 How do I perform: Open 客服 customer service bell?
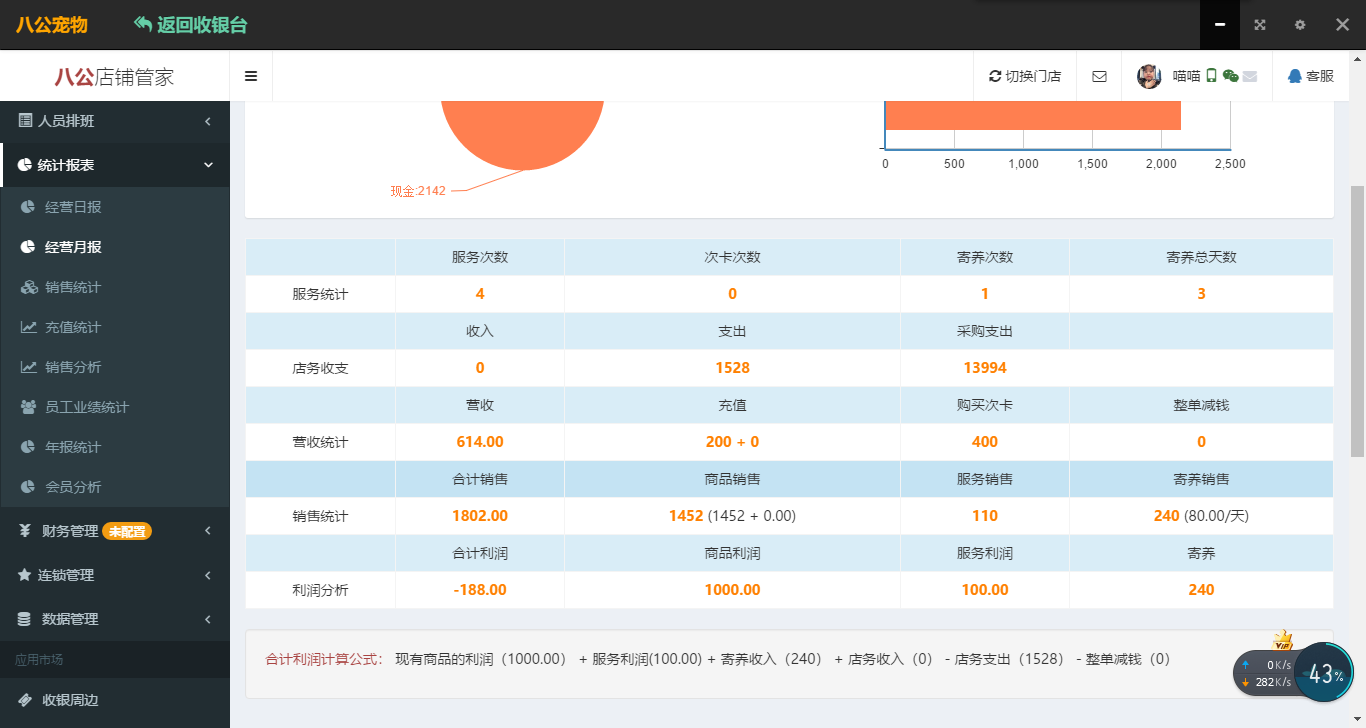[1310, 76]
